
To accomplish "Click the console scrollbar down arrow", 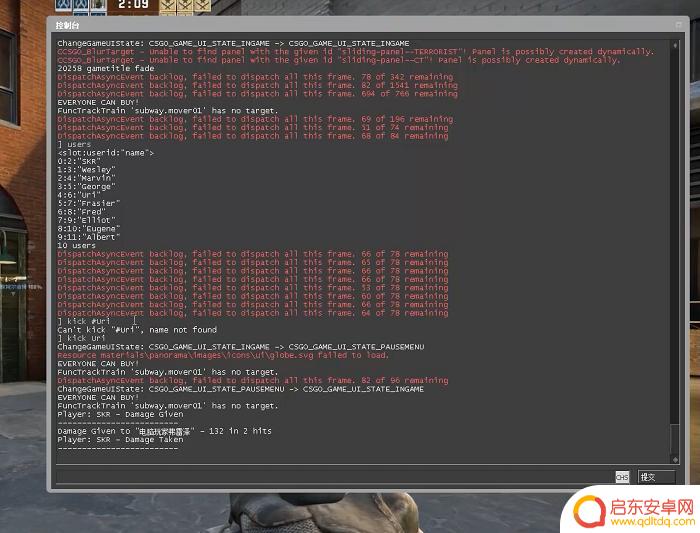I will click(675, 459).
